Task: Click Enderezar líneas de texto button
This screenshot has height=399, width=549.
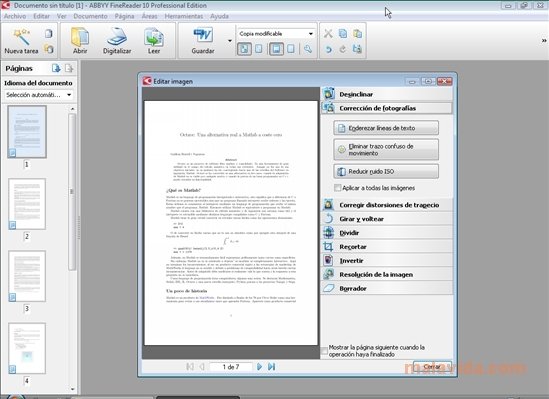Action: [386, 128]
